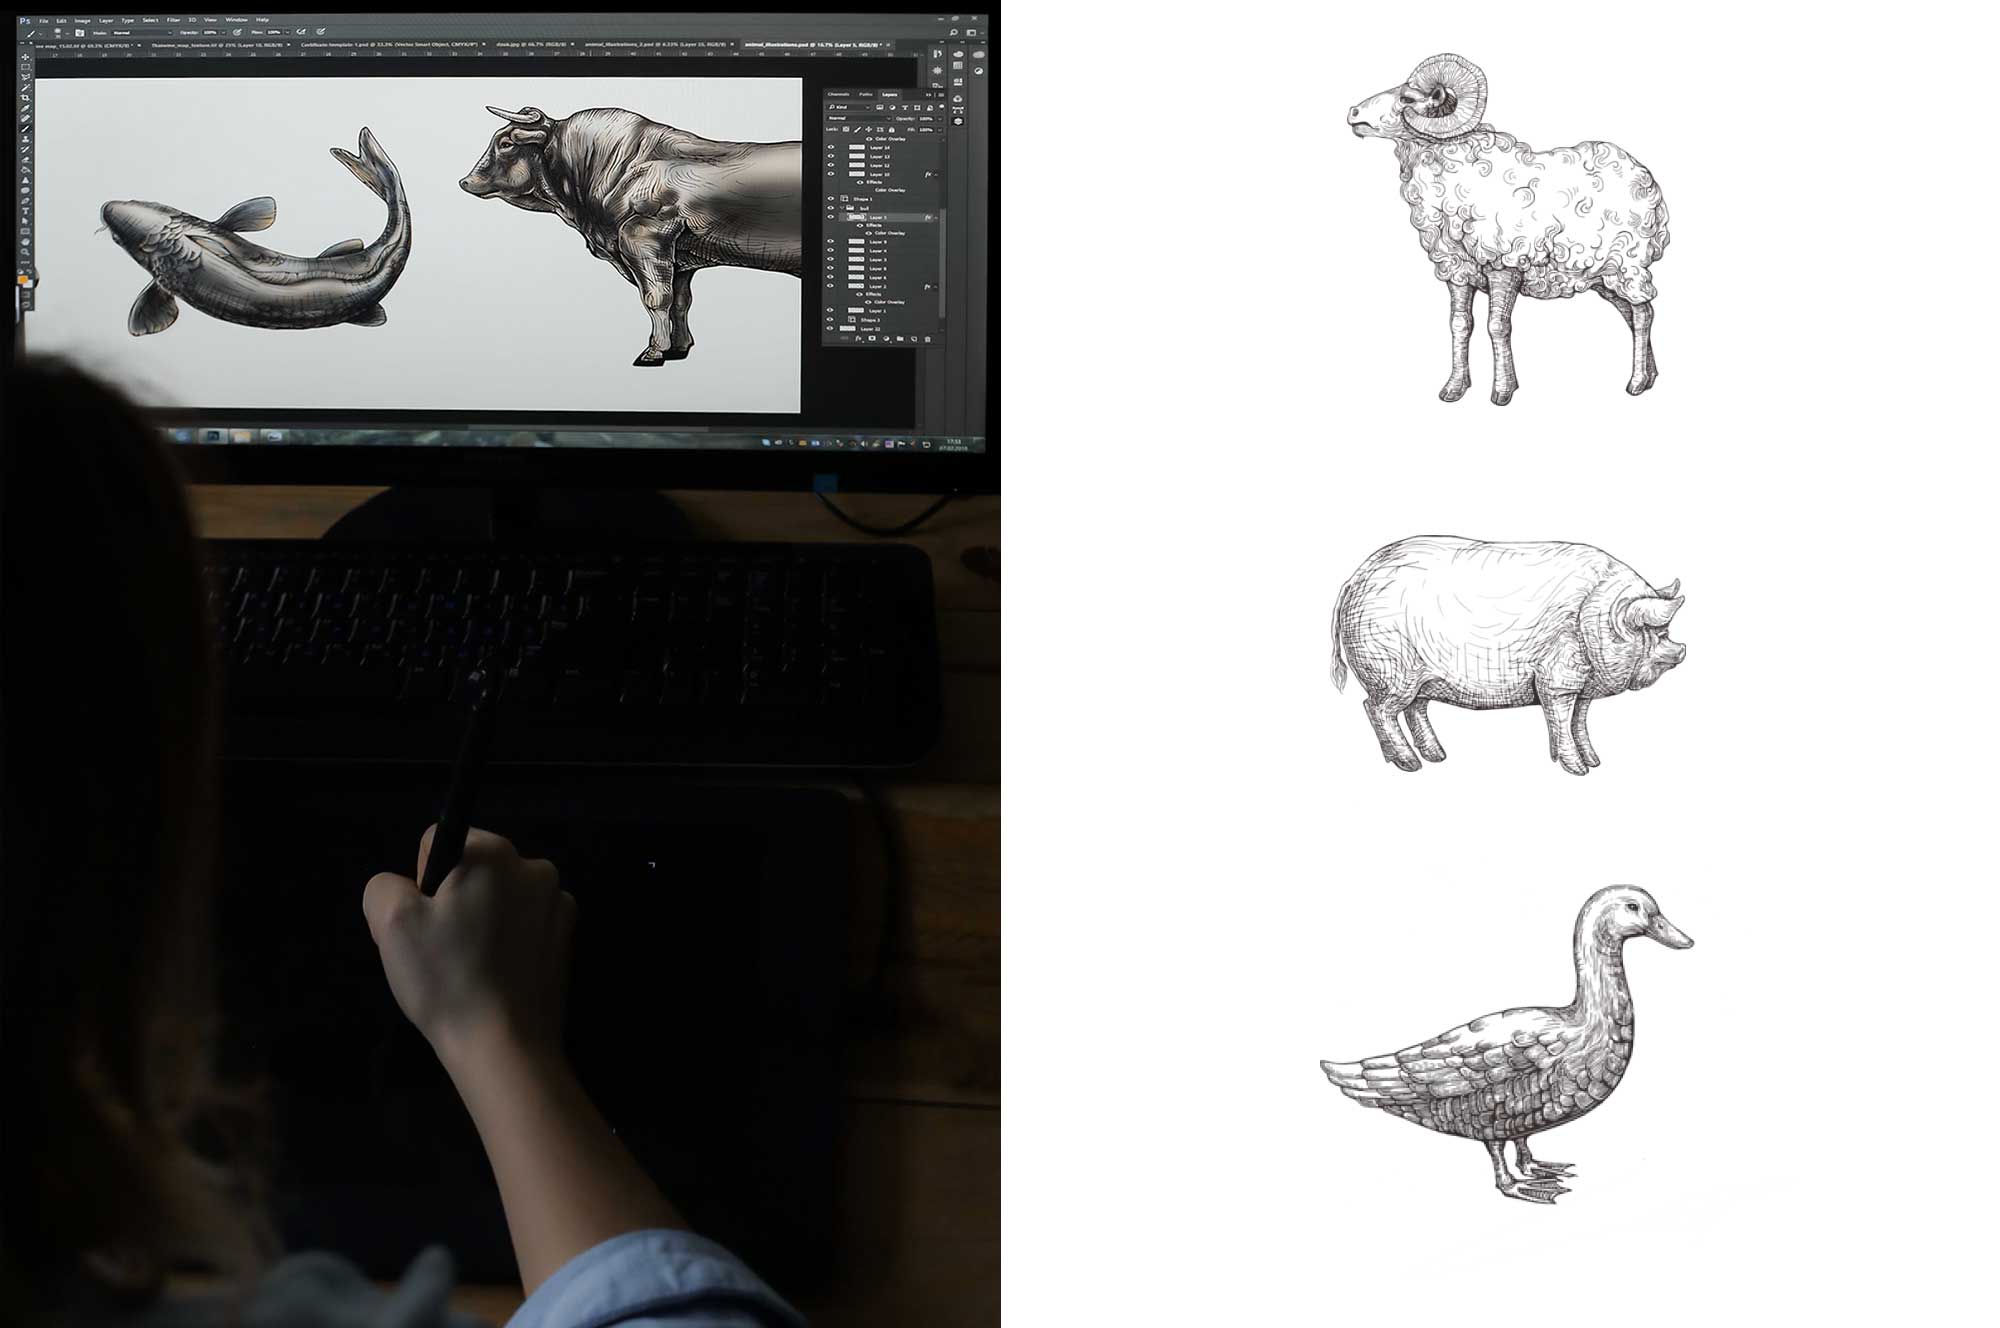
Task: Select the Zoom magnifier tool
Action: [25, 252]
